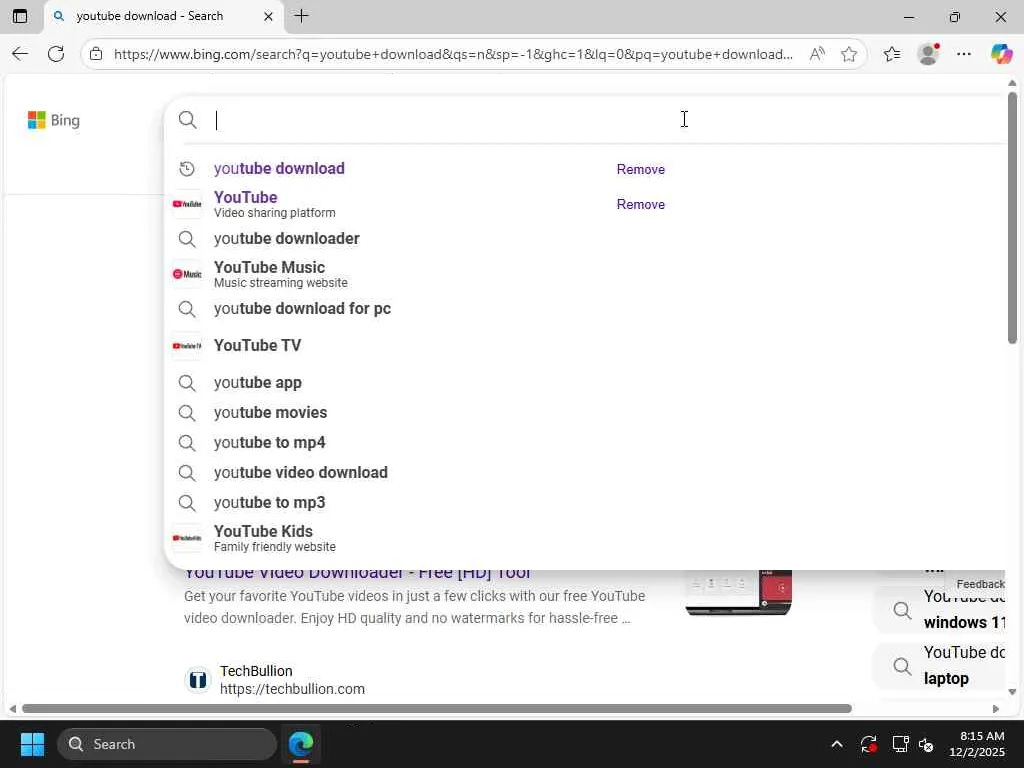Screen dimensions: 1024x768
Task: Click the vertical page scrollbar thumb
Action: [x=1012, y=217]
